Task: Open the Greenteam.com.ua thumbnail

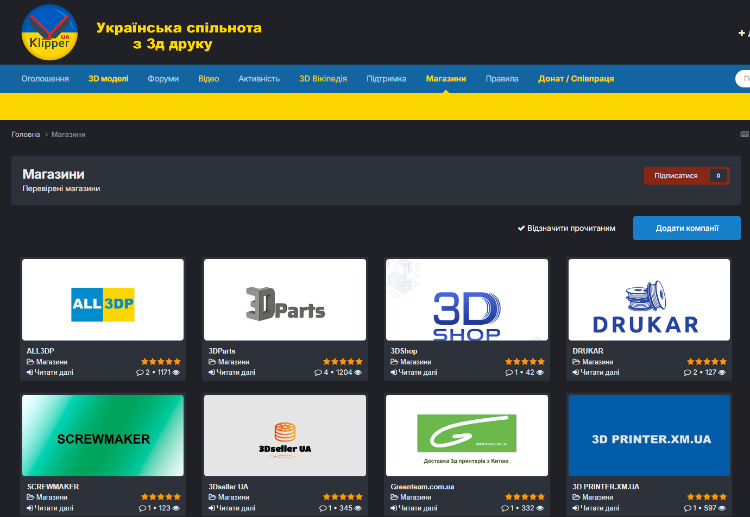Action: pyautogui.click(x=467, y=435)
